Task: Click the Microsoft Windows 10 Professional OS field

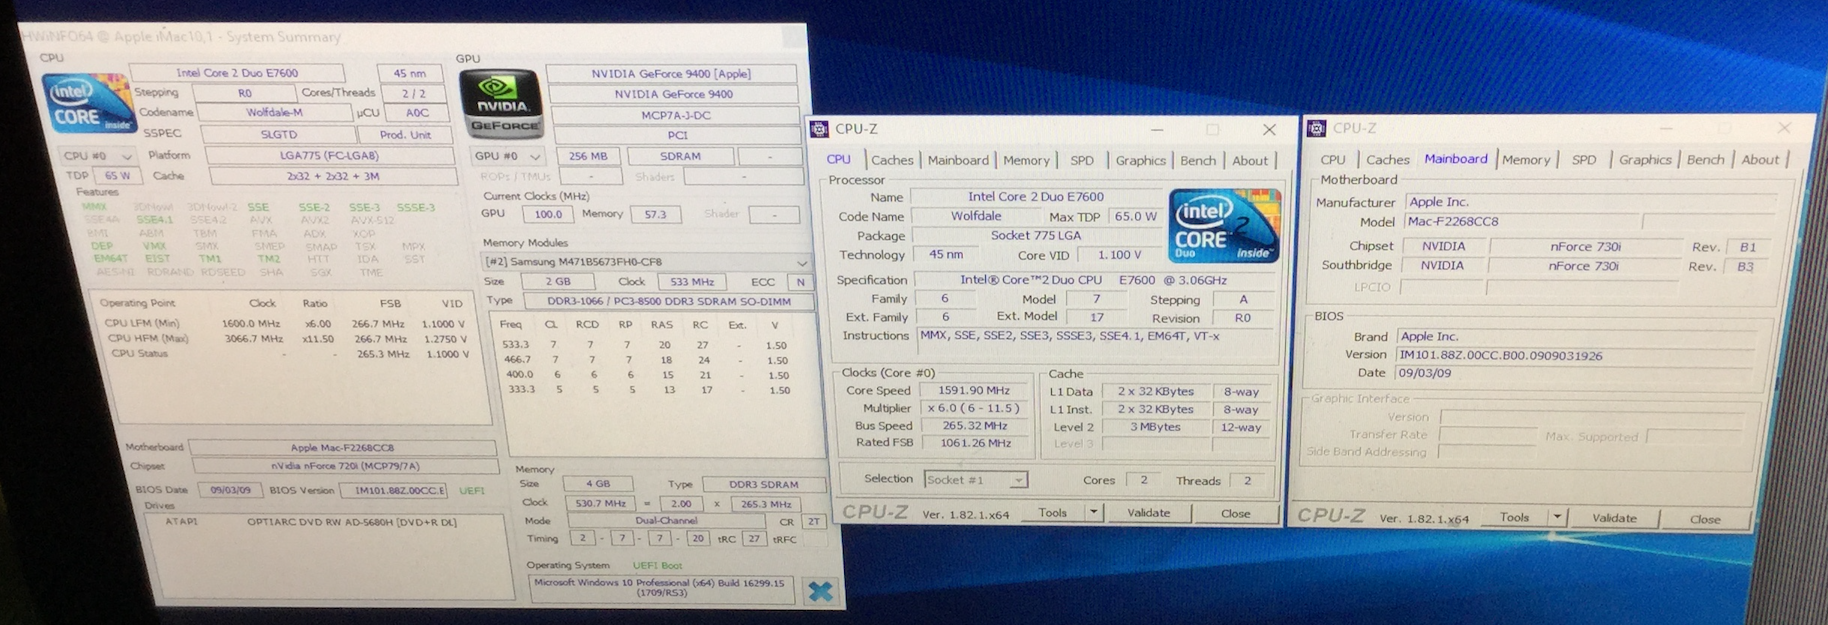Action: [x=659, y=587]
